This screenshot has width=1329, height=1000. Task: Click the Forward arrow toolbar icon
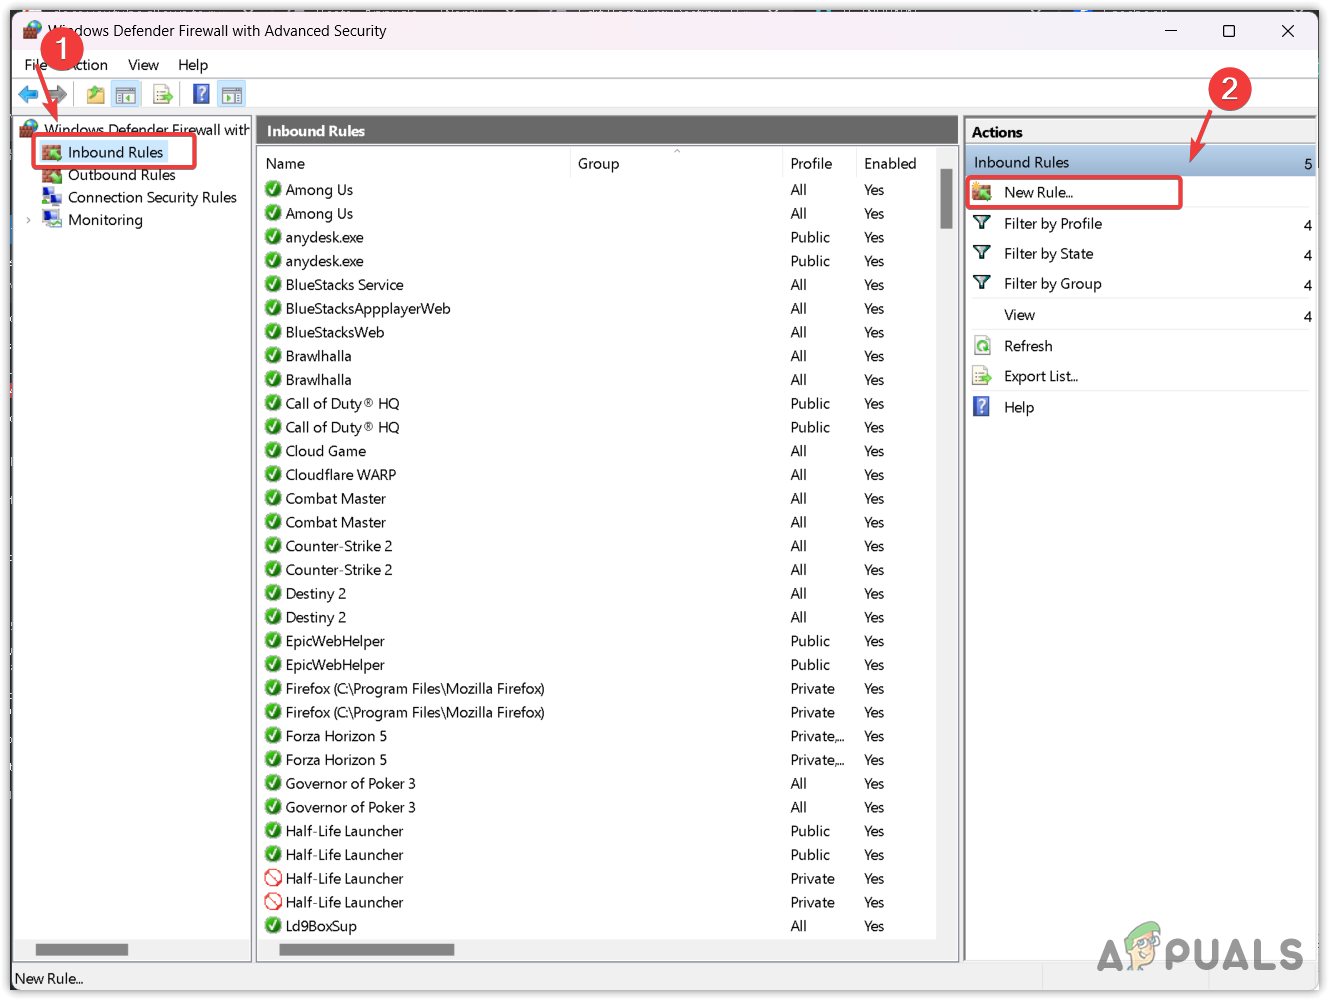57,94
